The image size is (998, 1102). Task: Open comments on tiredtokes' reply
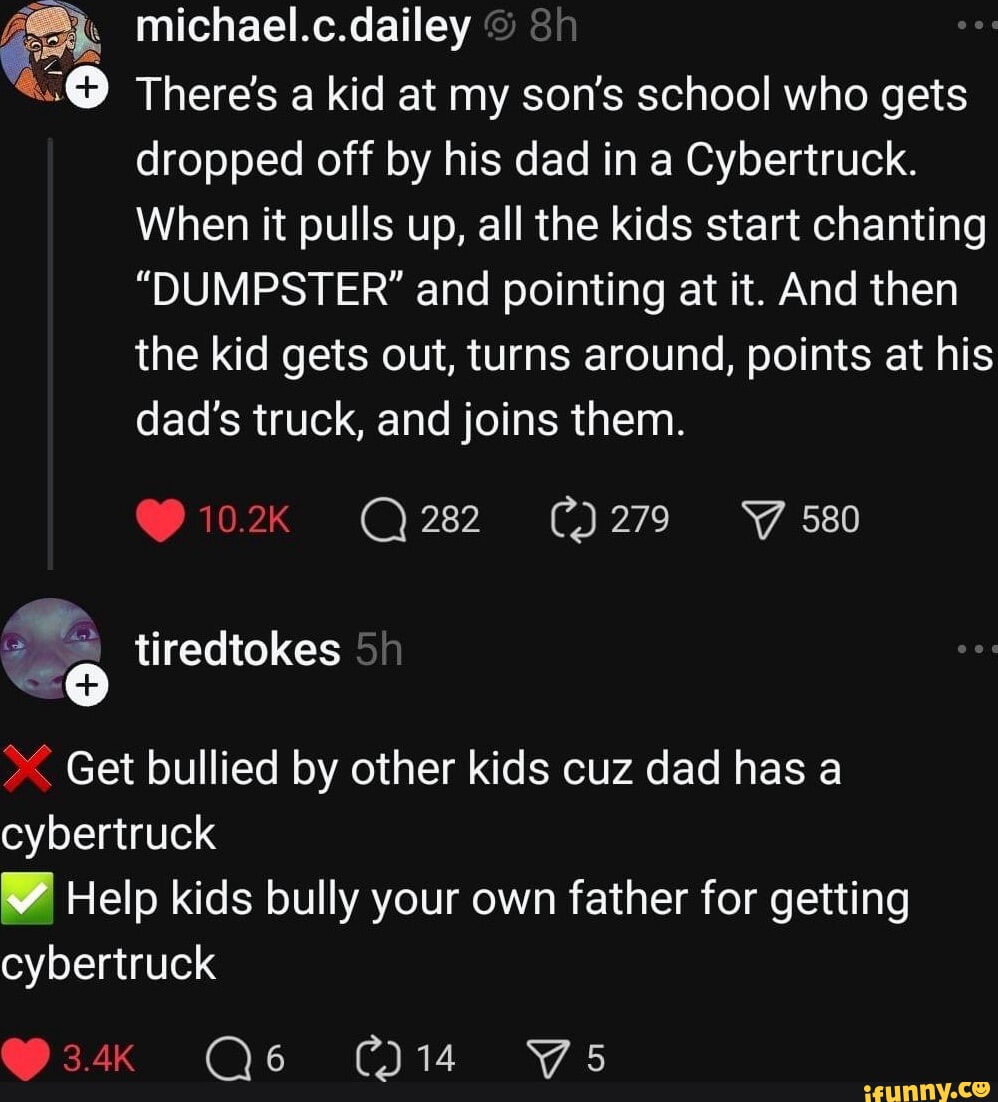coord(226,1059)
